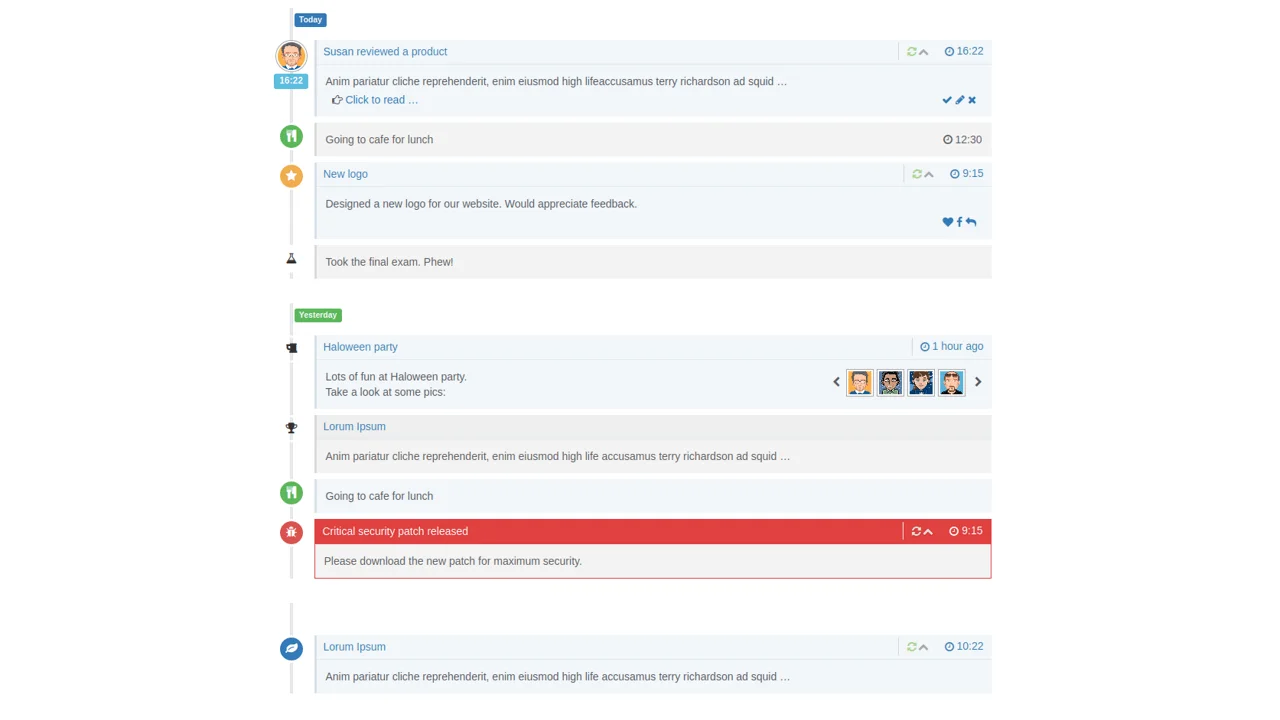
Task: Open the 'Click to read …' link
Action: click(381, 100)
